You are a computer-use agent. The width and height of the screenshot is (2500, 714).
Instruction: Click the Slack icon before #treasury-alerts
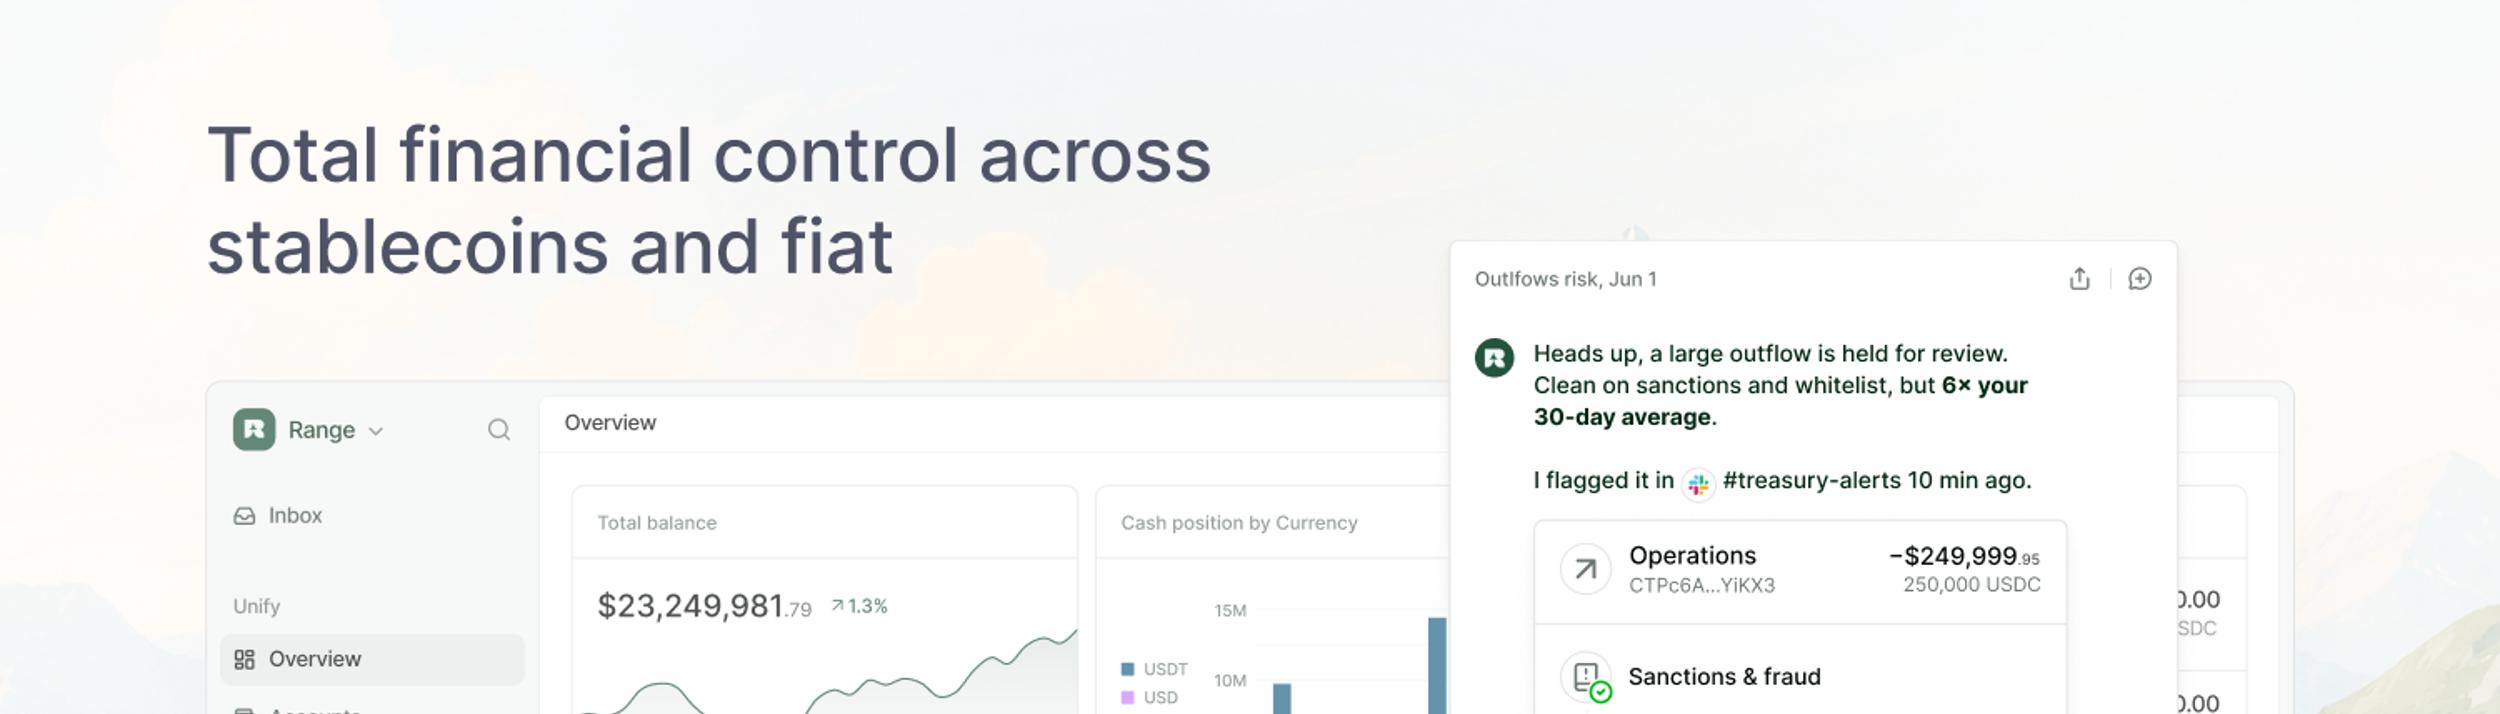pyautogui.click(x=1698, y=484)
